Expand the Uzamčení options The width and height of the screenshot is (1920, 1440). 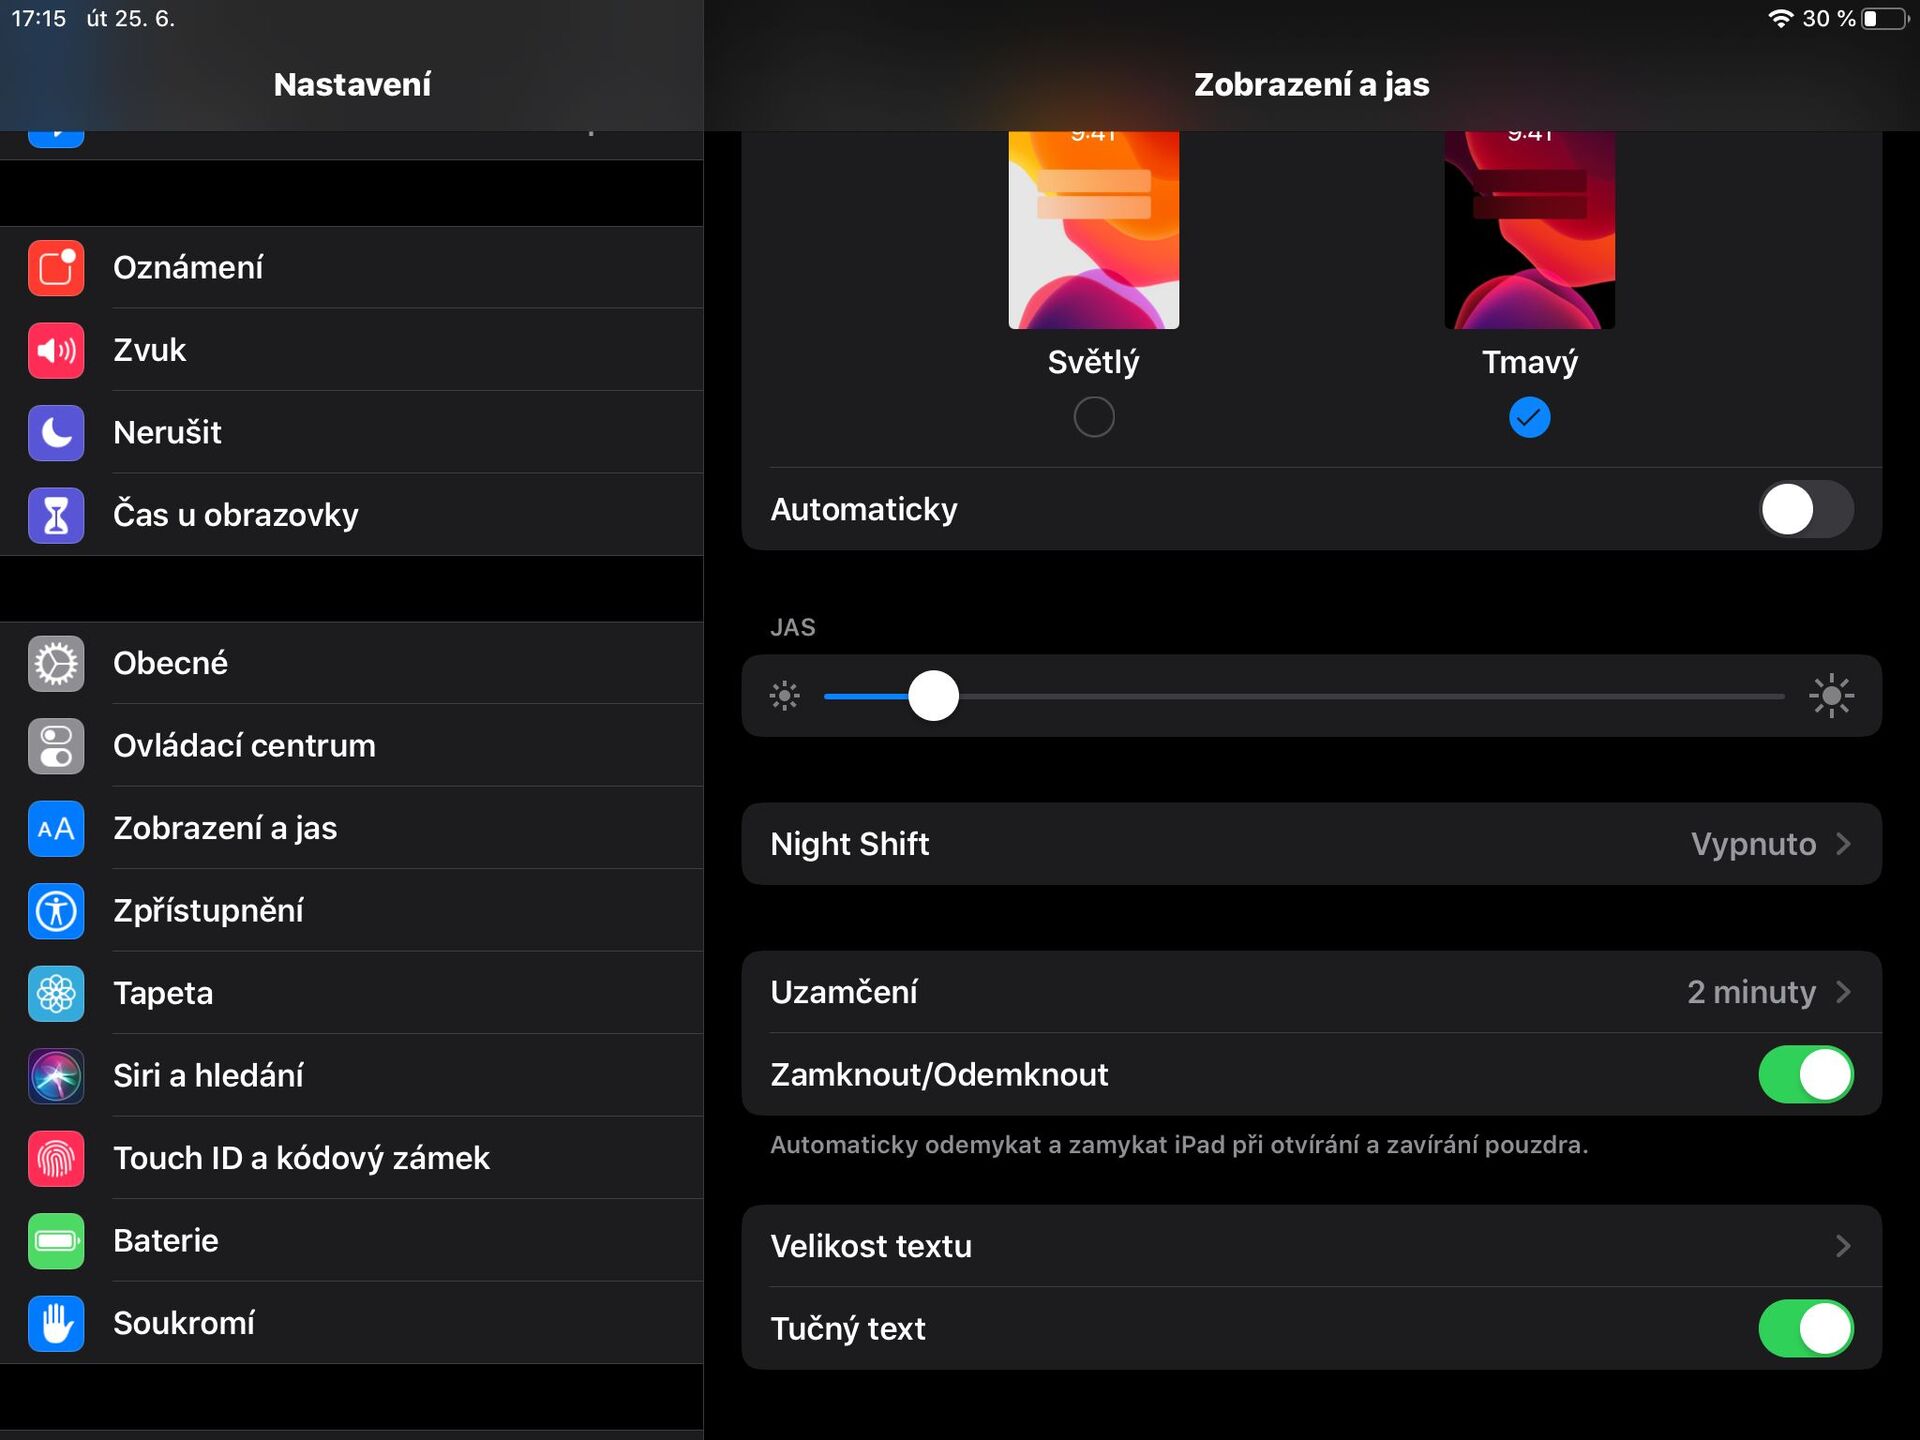pyautogui.click(x=1845, y=991)
